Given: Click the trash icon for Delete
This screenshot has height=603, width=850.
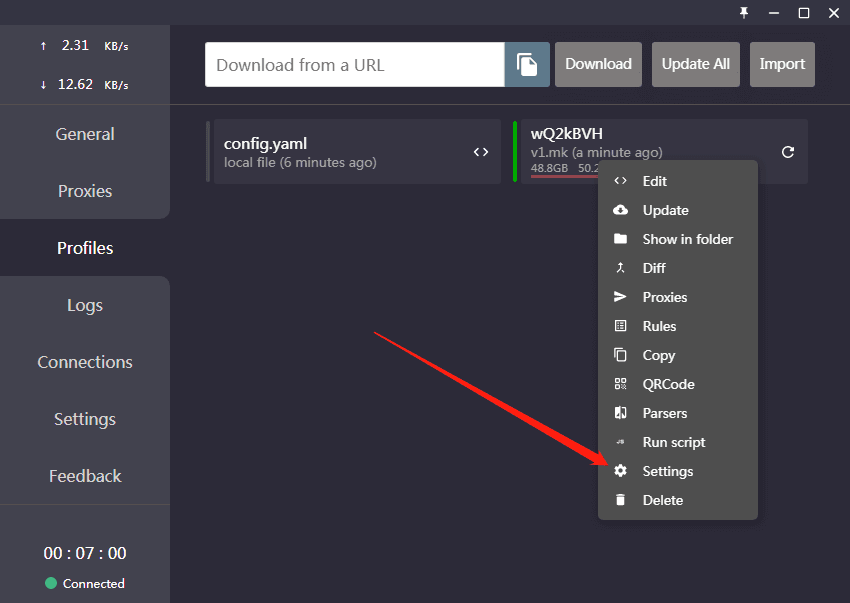Looking at the screenshot, I should [620, 500].
